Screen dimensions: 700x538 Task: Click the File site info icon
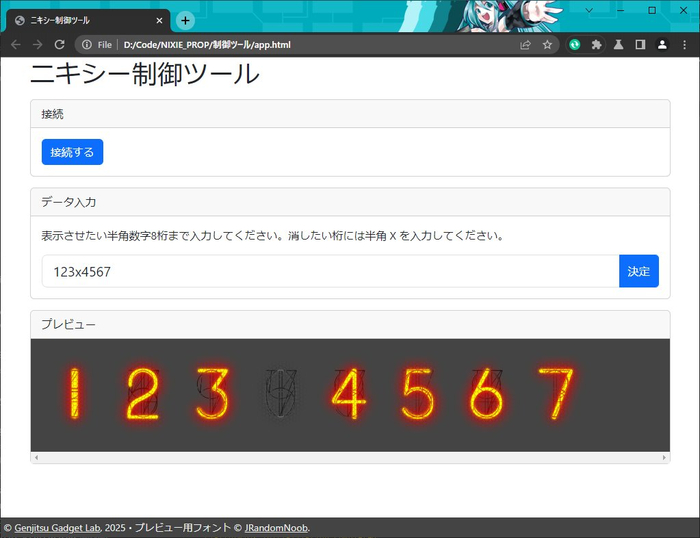(x=97, y=45)
